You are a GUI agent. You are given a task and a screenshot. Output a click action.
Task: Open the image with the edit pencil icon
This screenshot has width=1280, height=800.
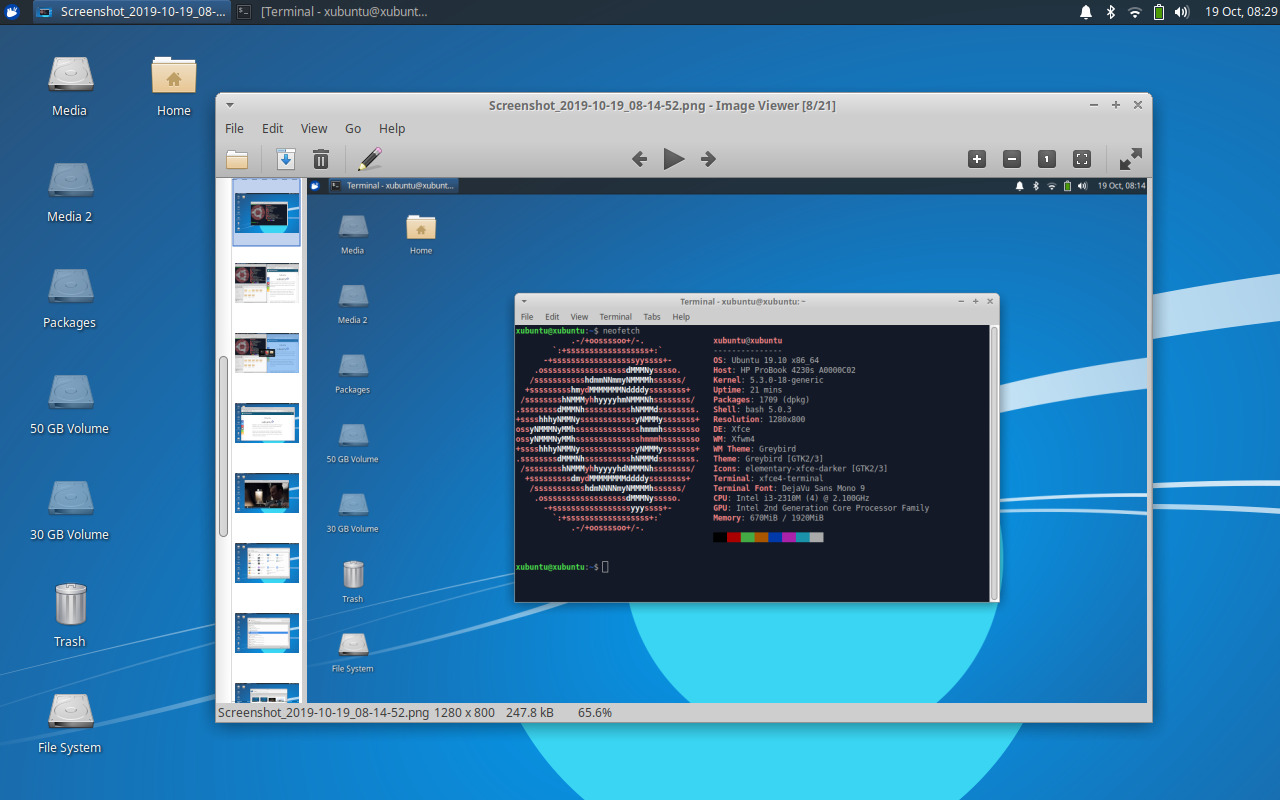[369, 159]
